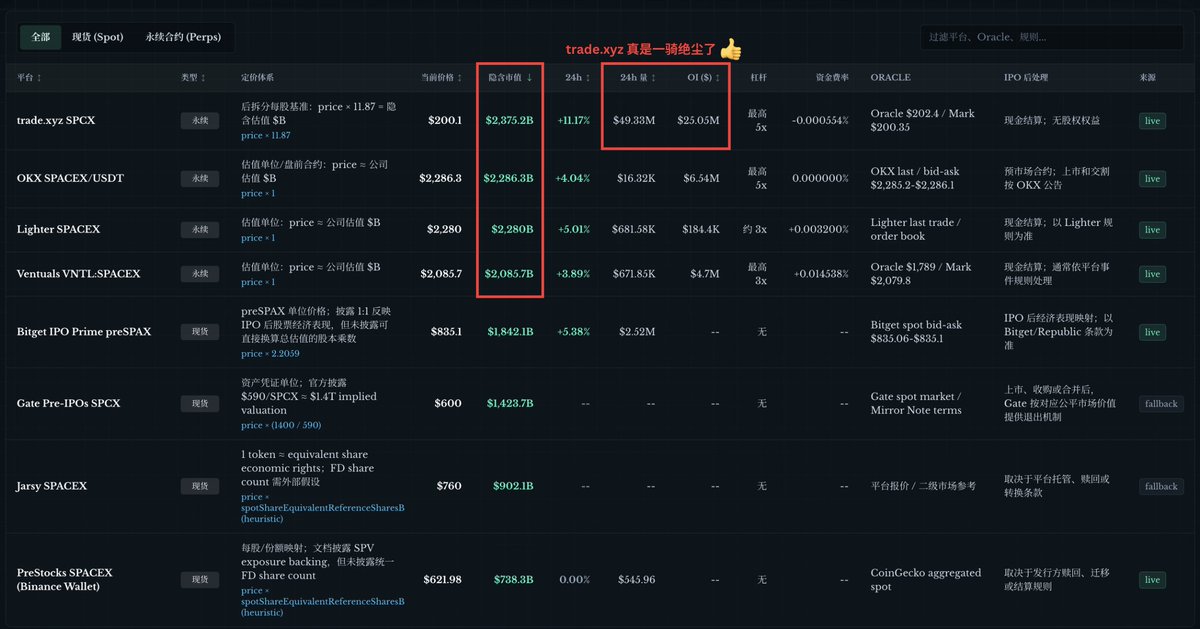Select the 全部 tab
The width and height of the screenshot is (1200, 629).
(40, 37)
